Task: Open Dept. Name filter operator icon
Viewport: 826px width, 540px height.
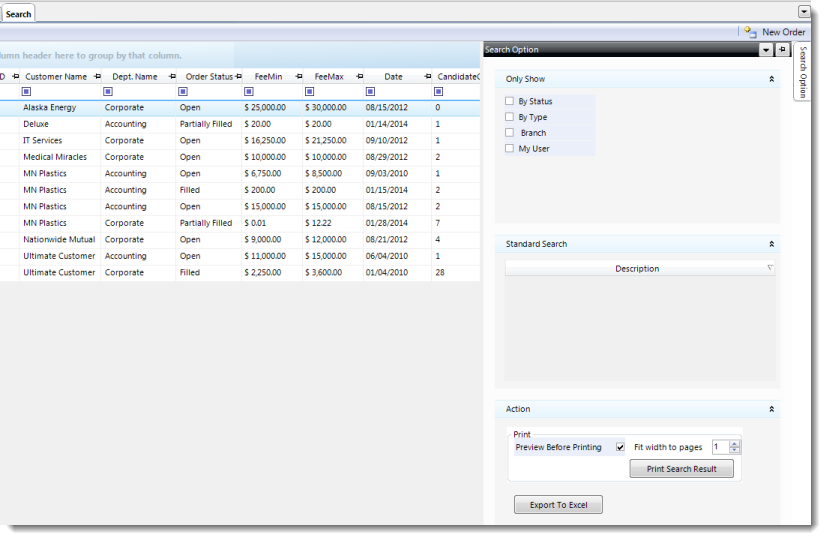Action: click(x=108, y=92)
